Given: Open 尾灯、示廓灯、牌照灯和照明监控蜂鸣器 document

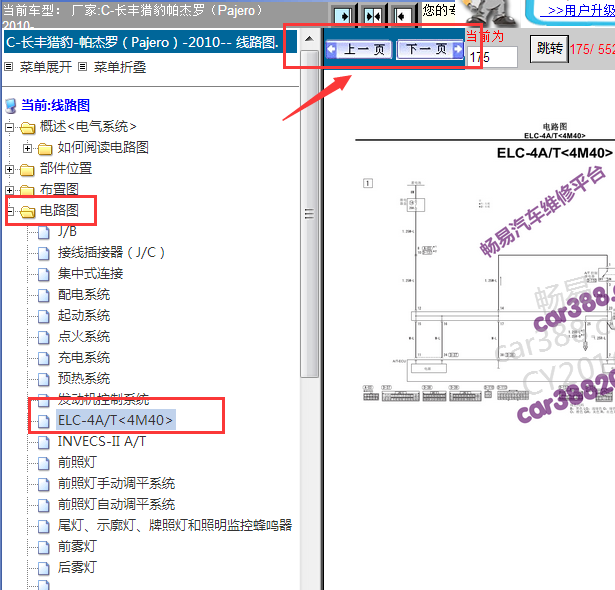Looking at the screenshot, I should (x=175, y=525).
